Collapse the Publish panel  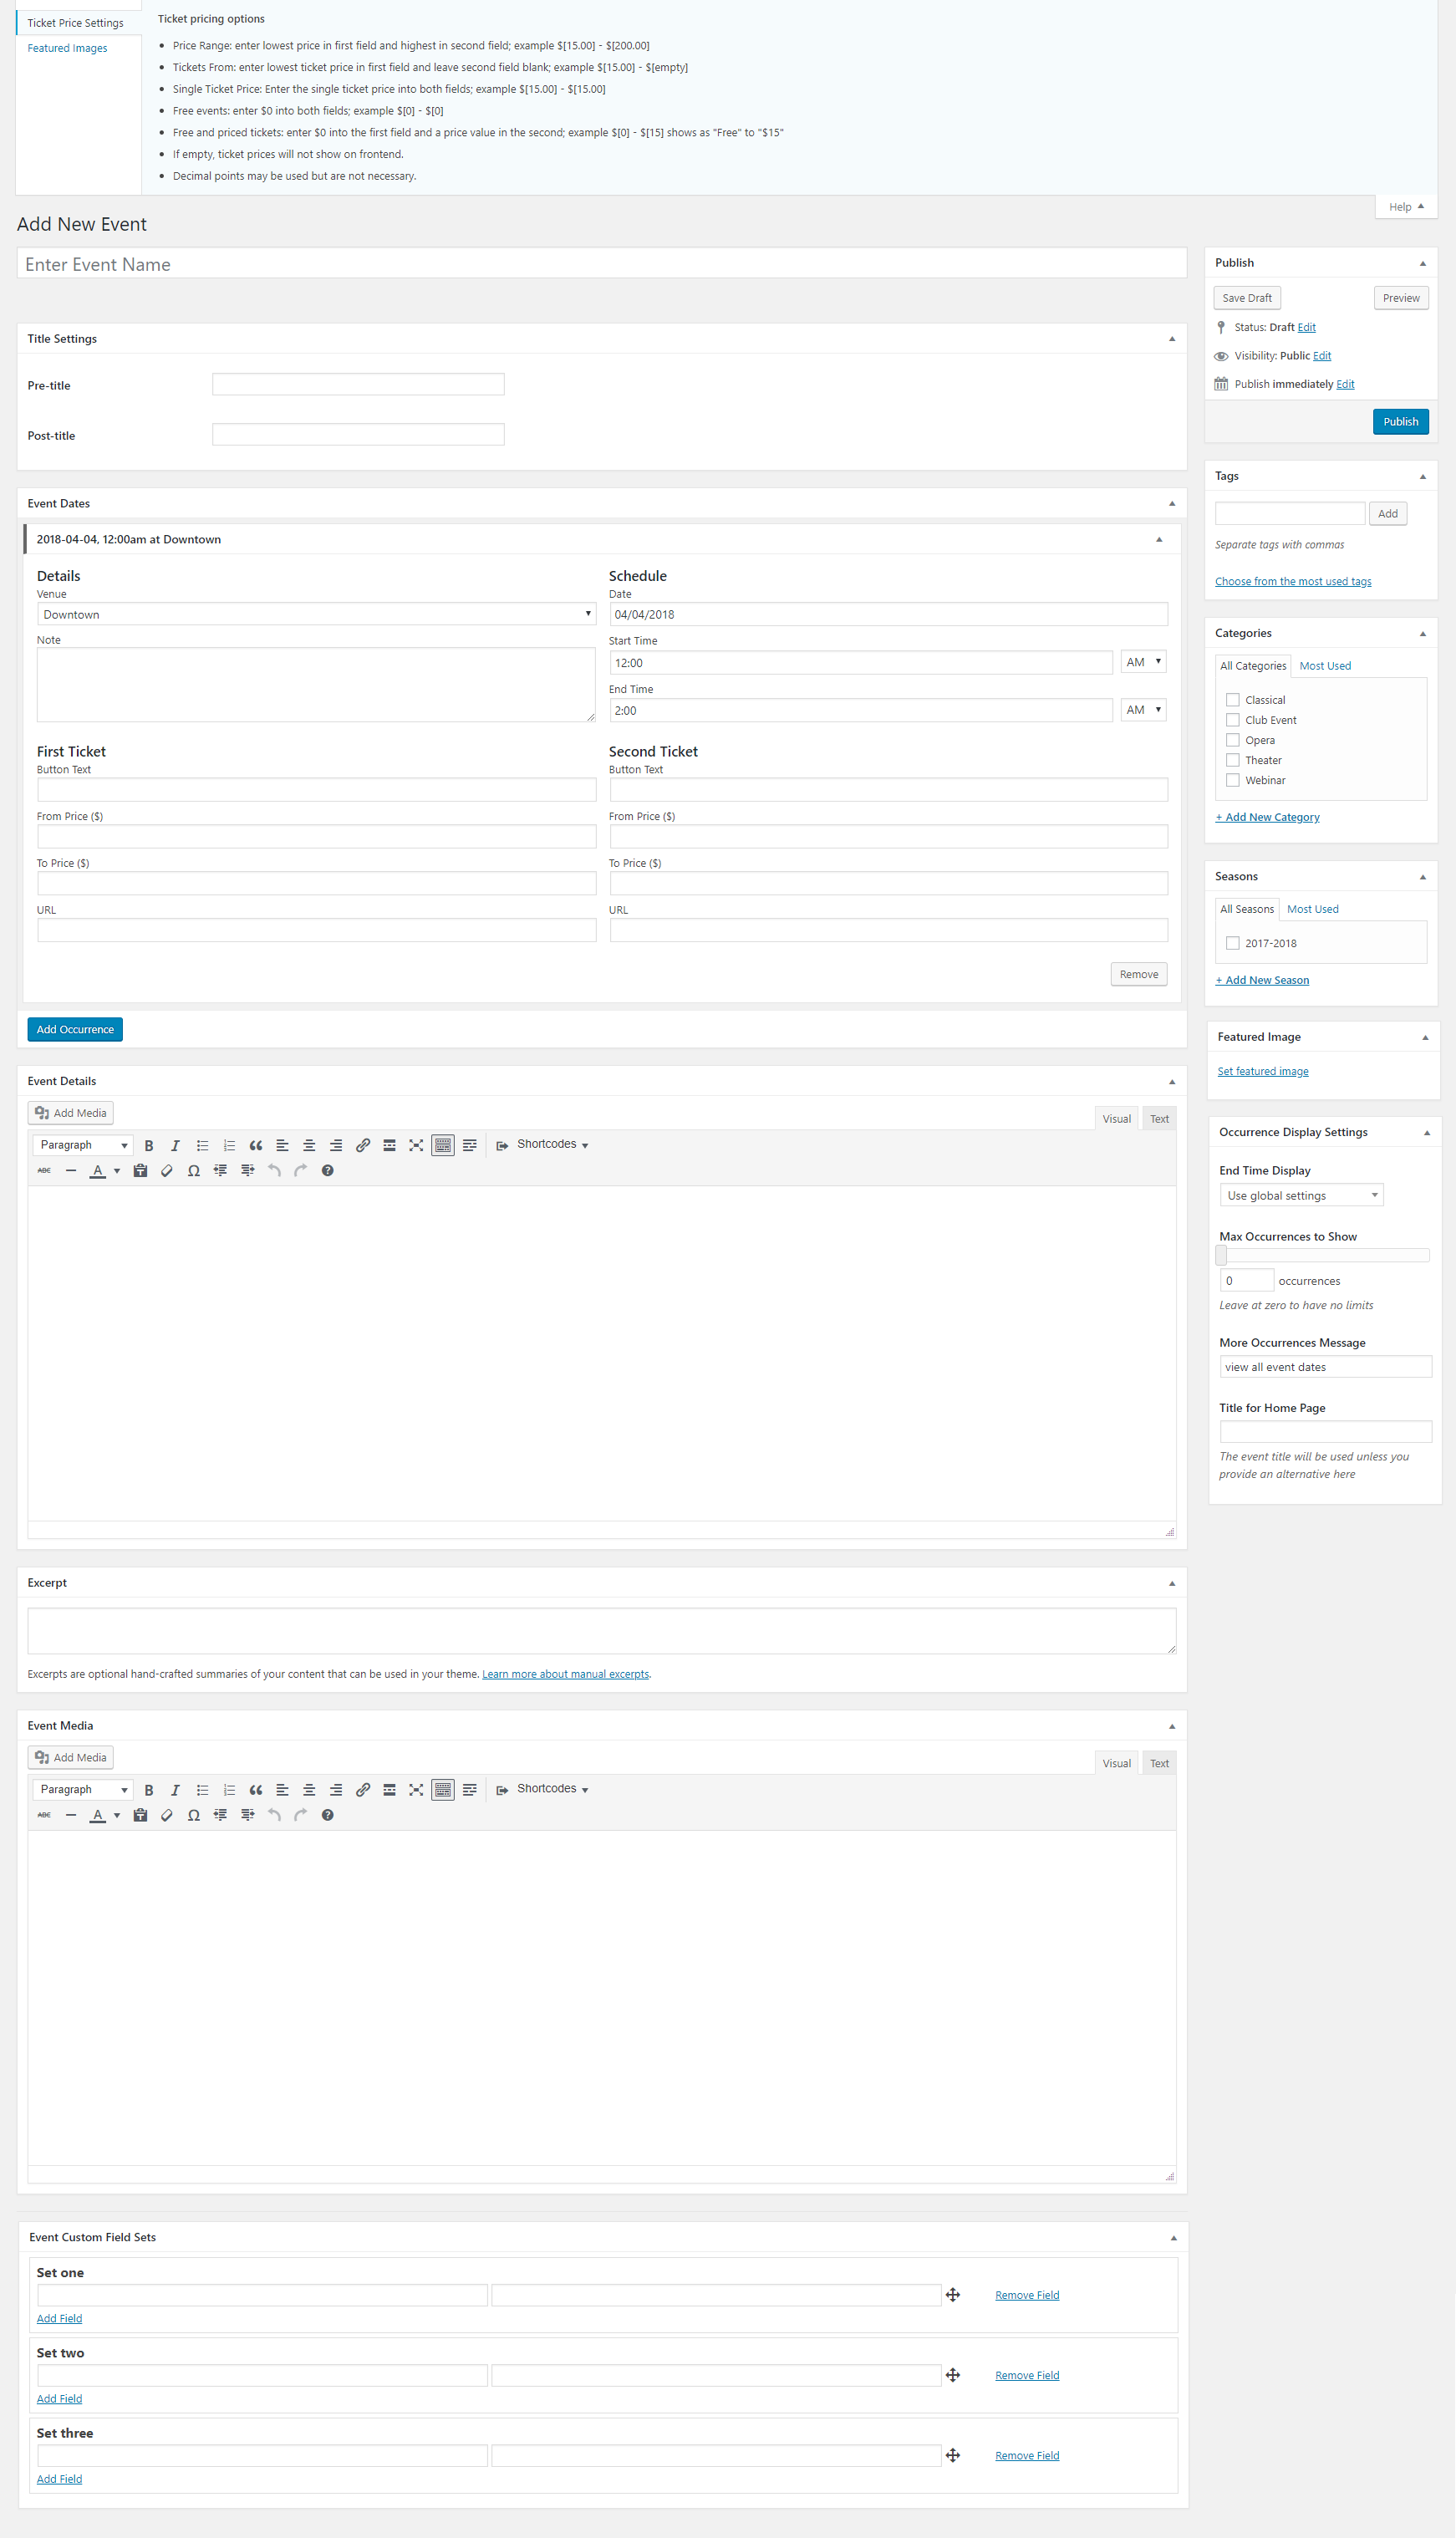1422,263
